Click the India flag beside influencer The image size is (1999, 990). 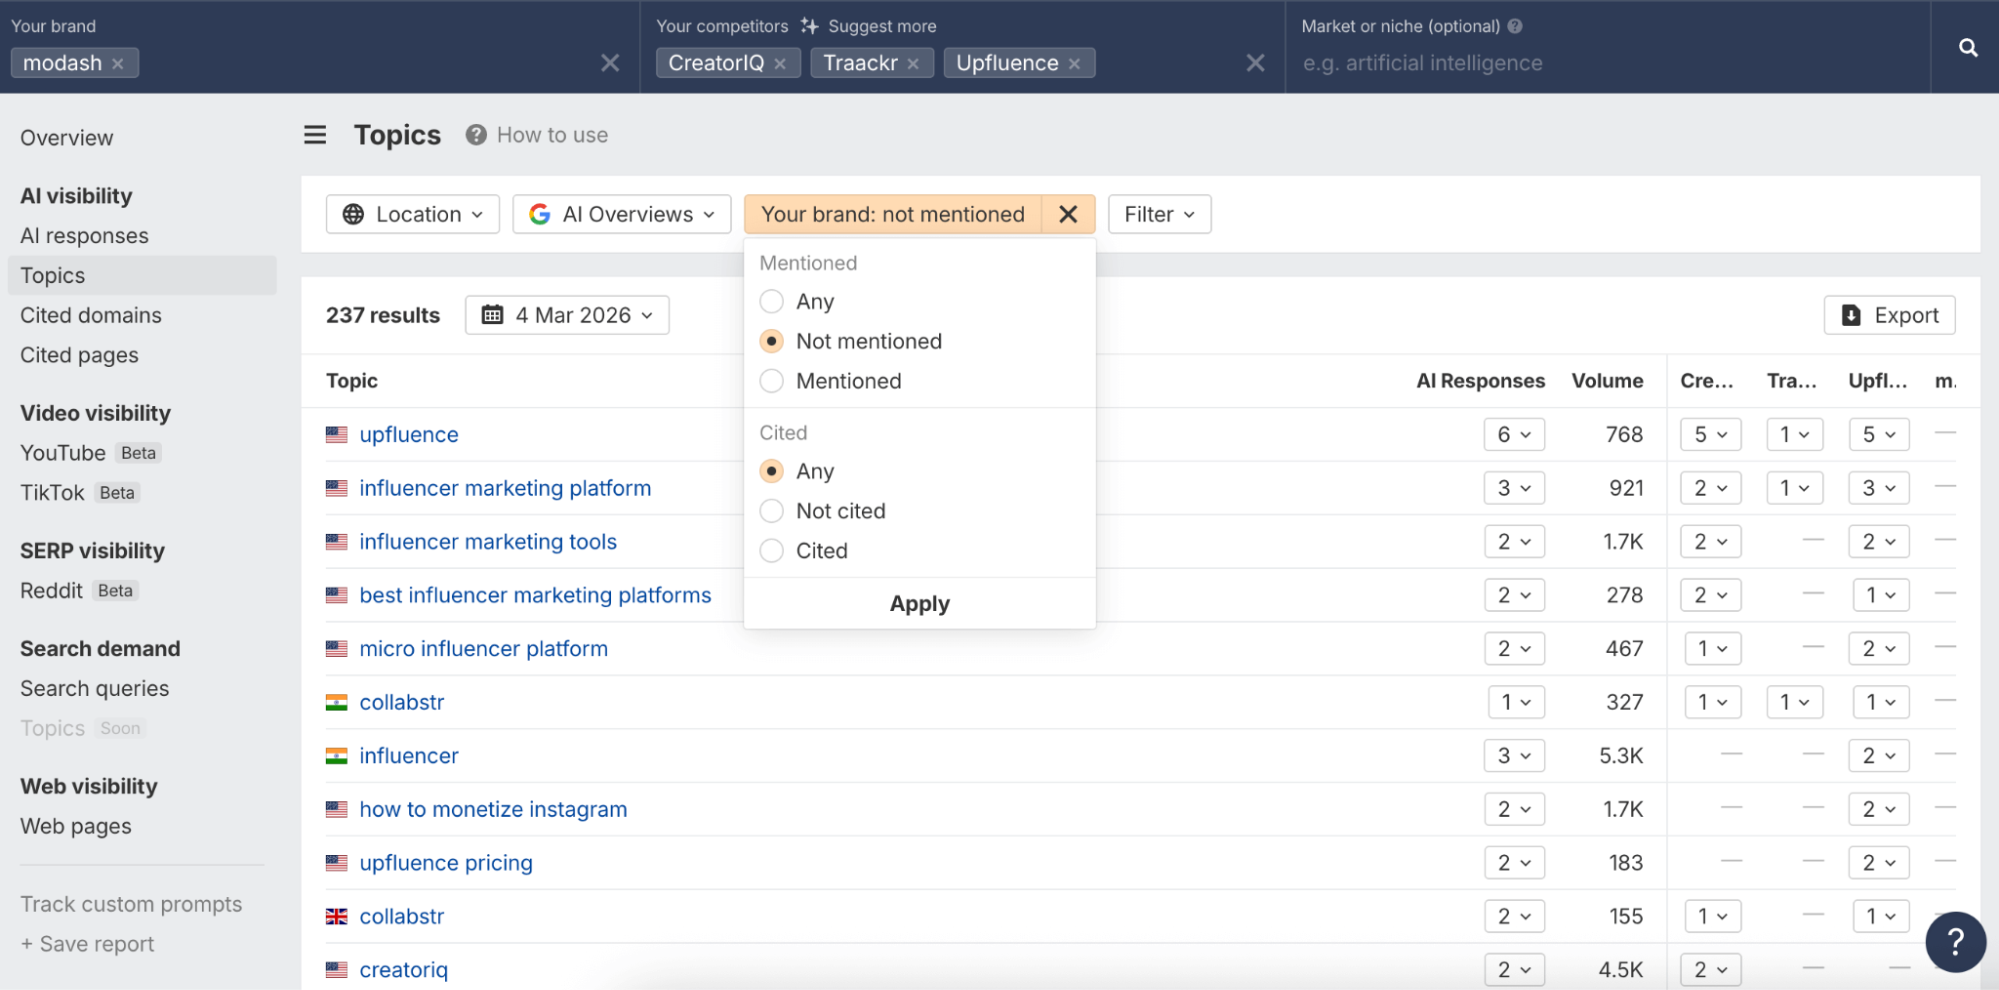coord(337,756)
